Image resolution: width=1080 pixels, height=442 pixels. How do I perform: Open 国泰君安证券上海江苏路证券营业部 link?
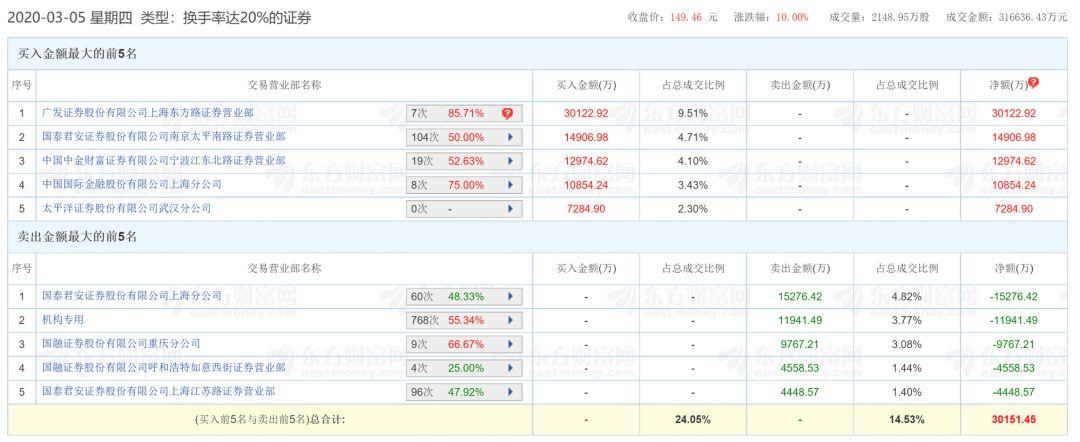click(x=158, y=392)
